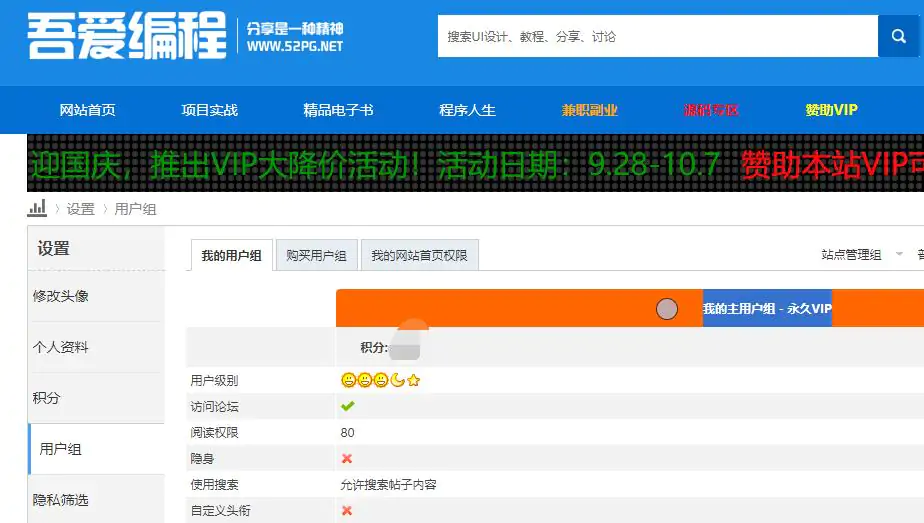Open the site logo 吾爱编程
Screen dimensions: 924x523
click(127, 36)
